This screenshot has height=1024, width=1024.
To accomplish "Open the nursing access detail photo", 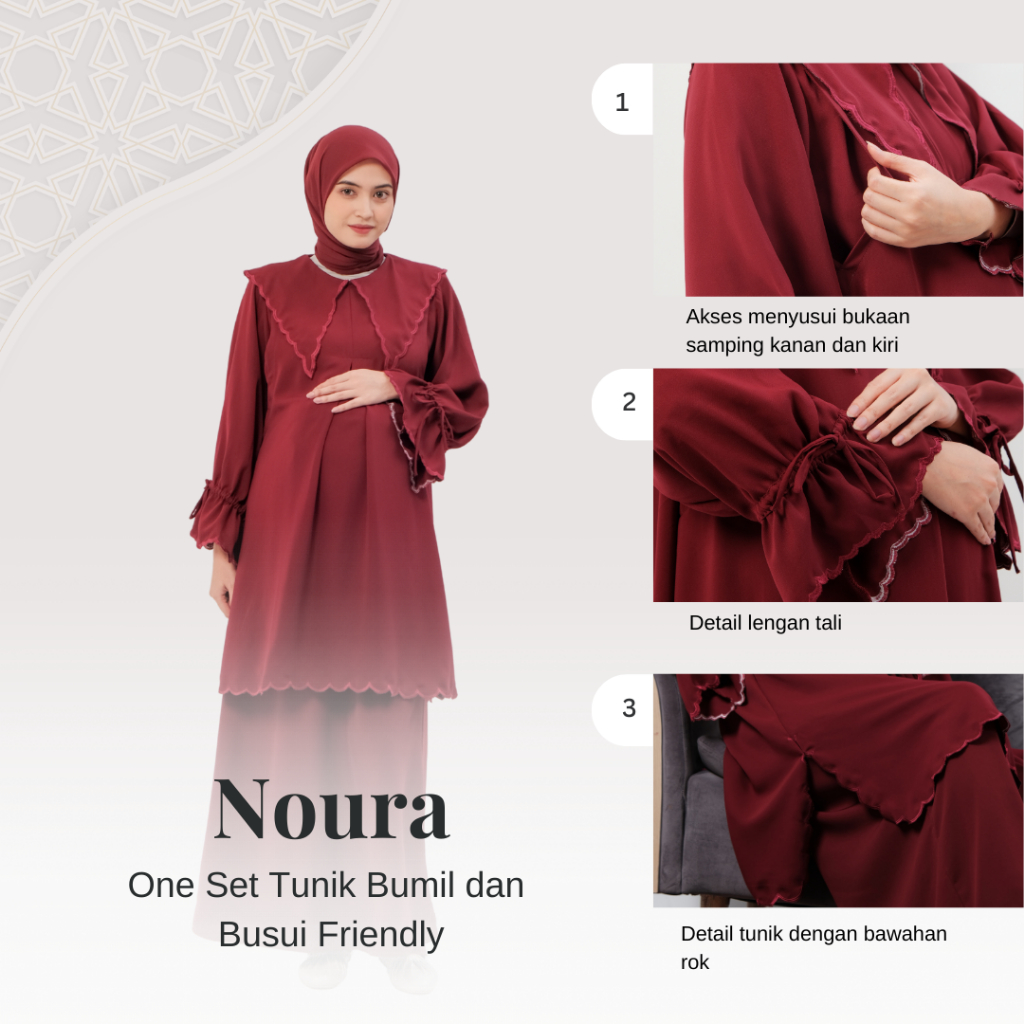I will [x=838, y=180].
